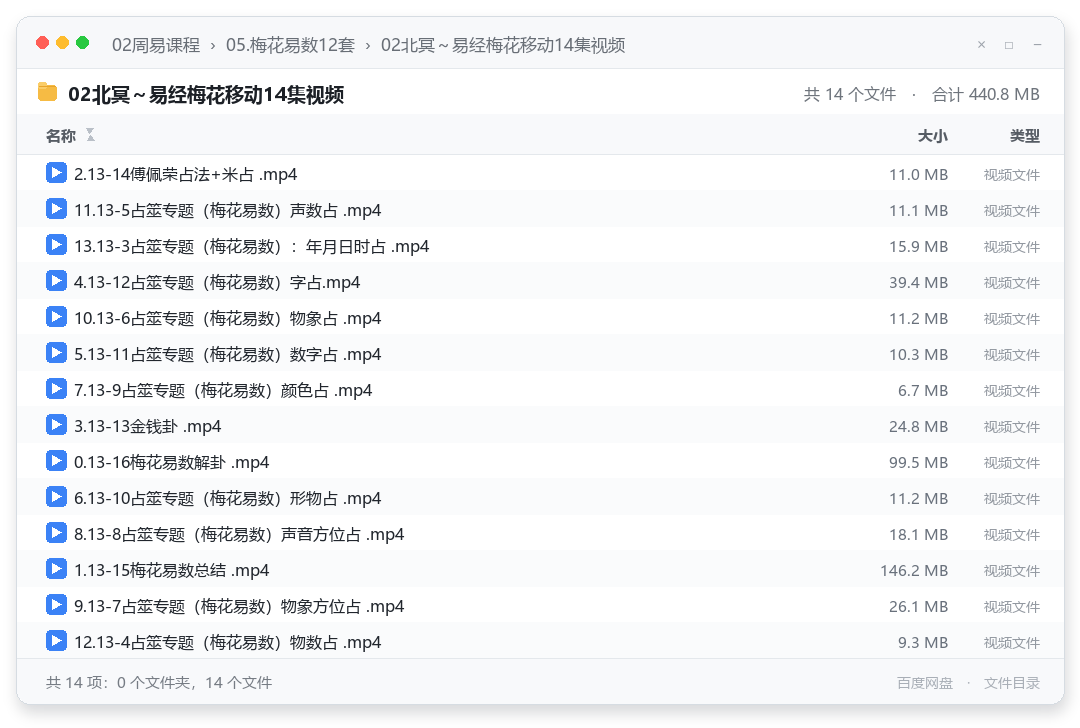
Task: Click the 146.2 MB size value
Action: point(914,570)
